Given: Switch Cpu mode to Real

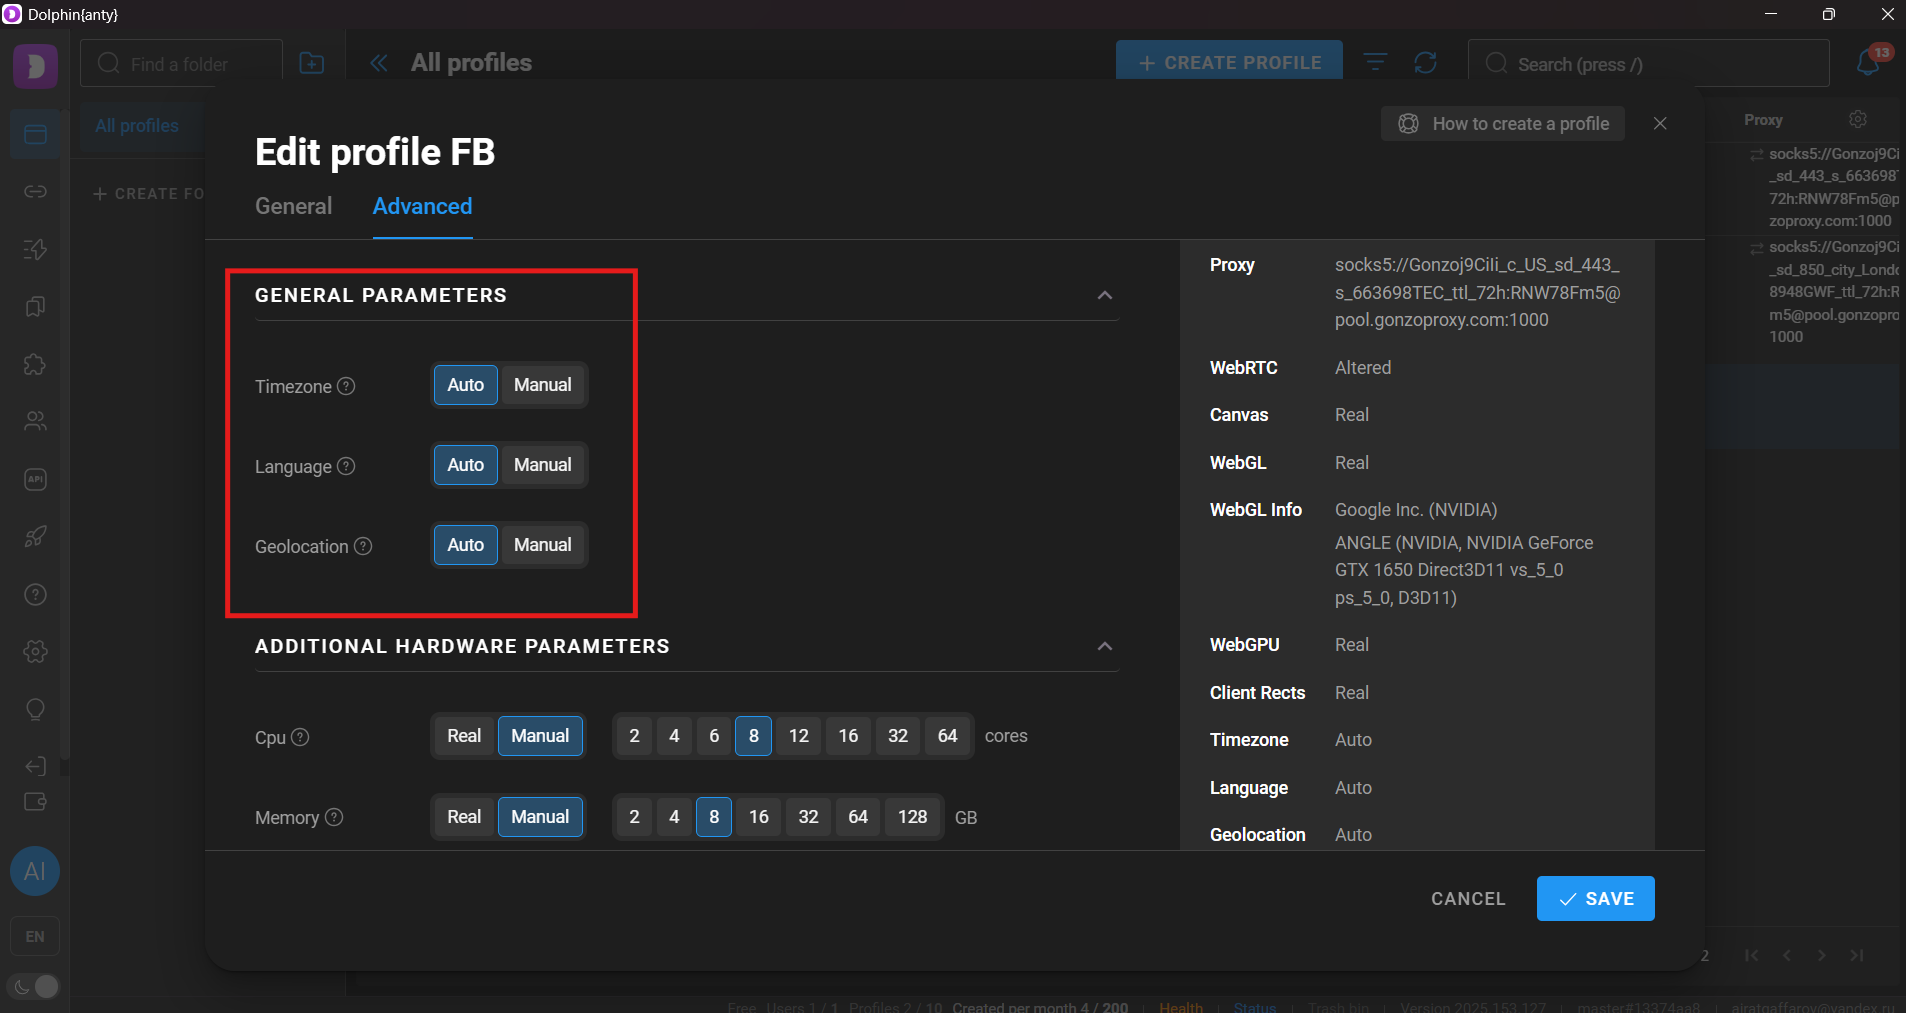Looking at the screenshot, I should pyautogui.click(x=464, y=736).
